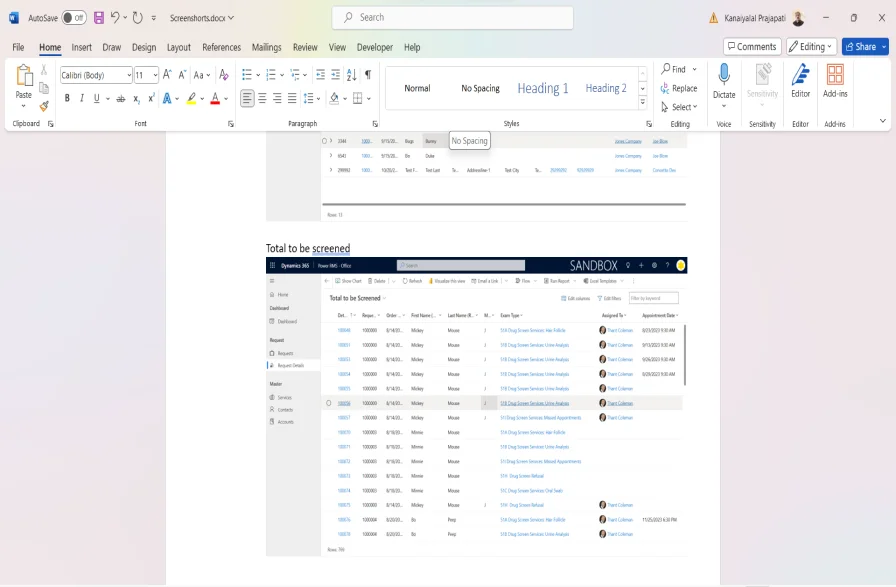The height and width of the screenshot is (587, 896).
Task: Open the Editor pane
Action: click(800, 79)
